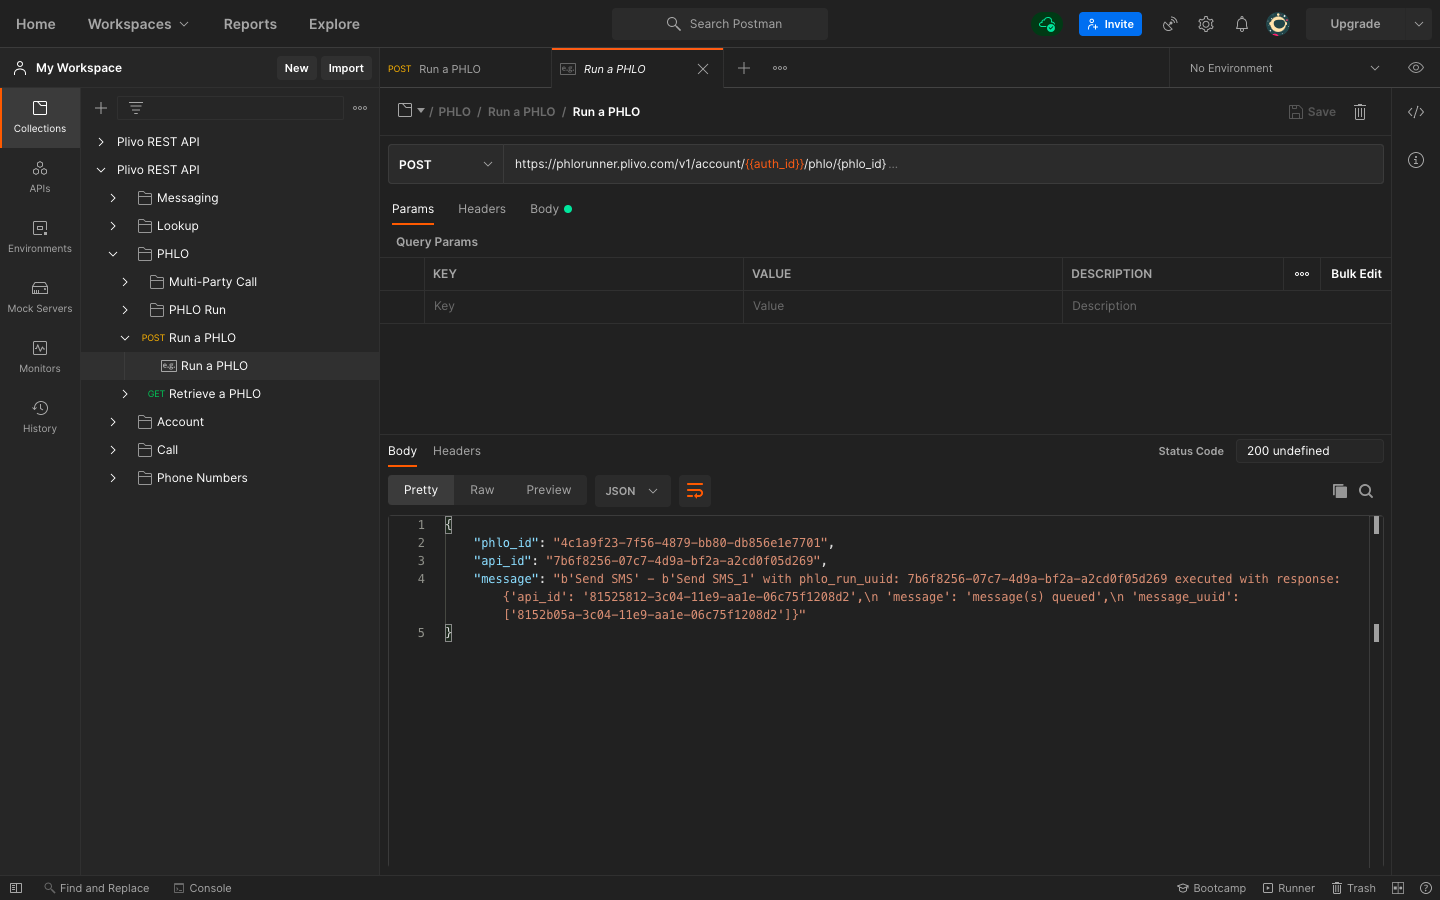Open query params column options ellipsis
1440x900 pixels.
(1302, 274)
